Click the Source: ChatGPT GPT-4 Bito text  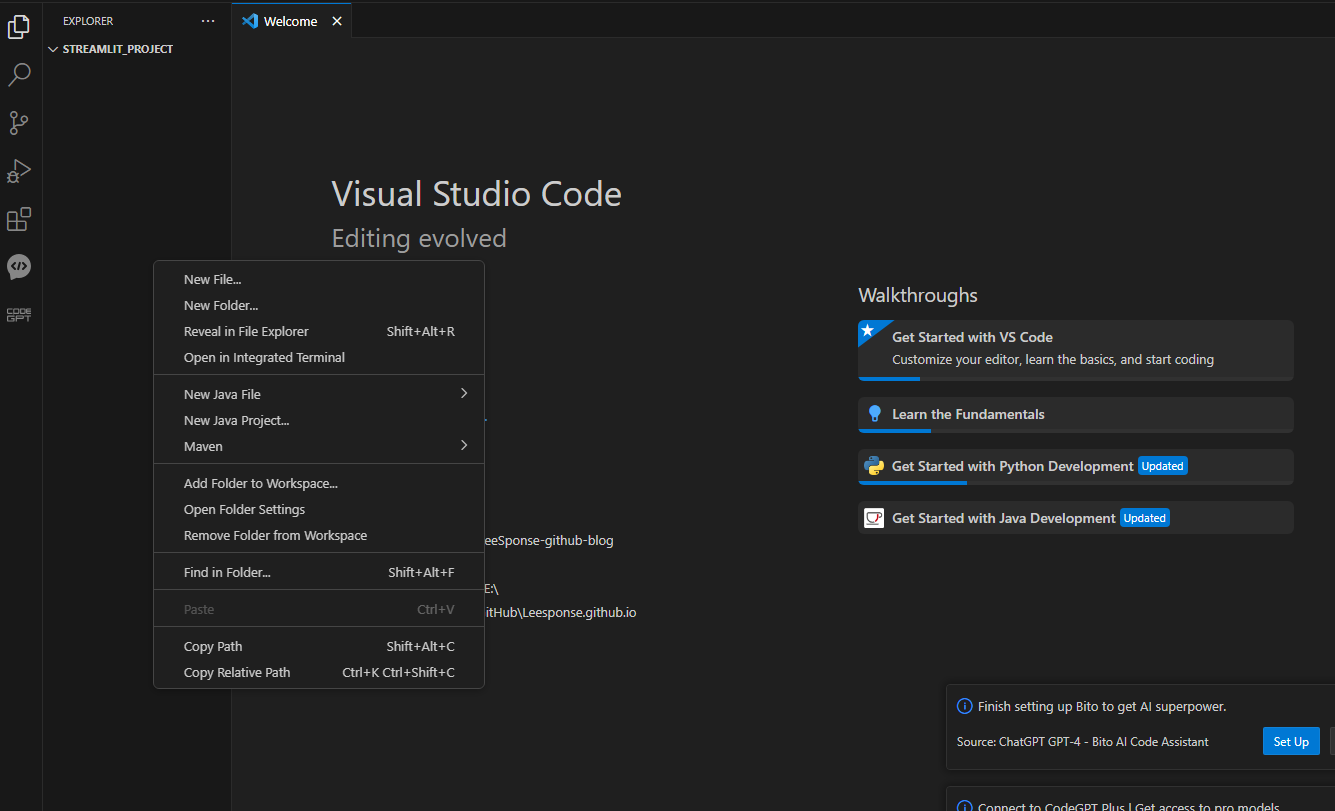point(1083,742)
